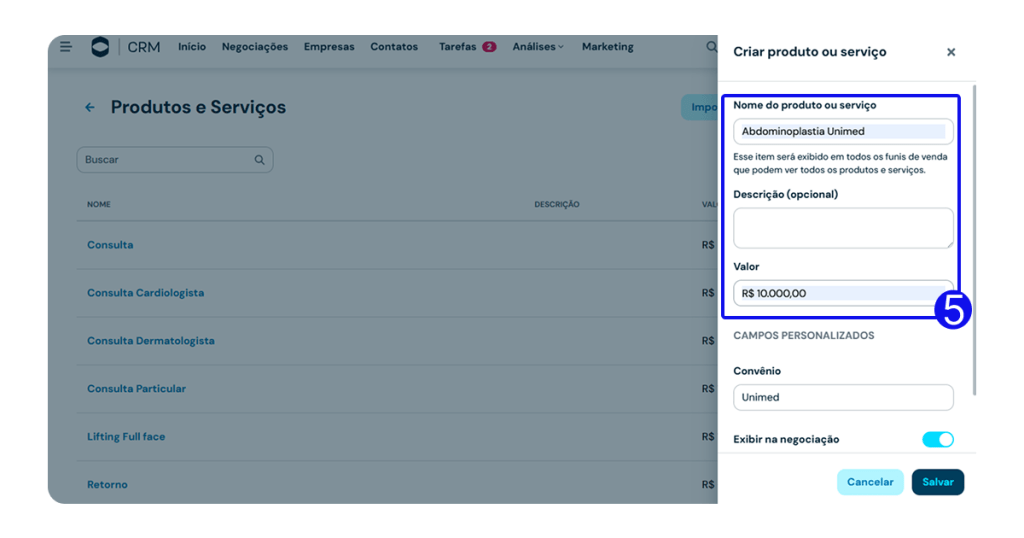Image resolution: width=1024 pixels, height=538 pixels.
Task: Open the Negociações menu
Action: pos(255,47)
